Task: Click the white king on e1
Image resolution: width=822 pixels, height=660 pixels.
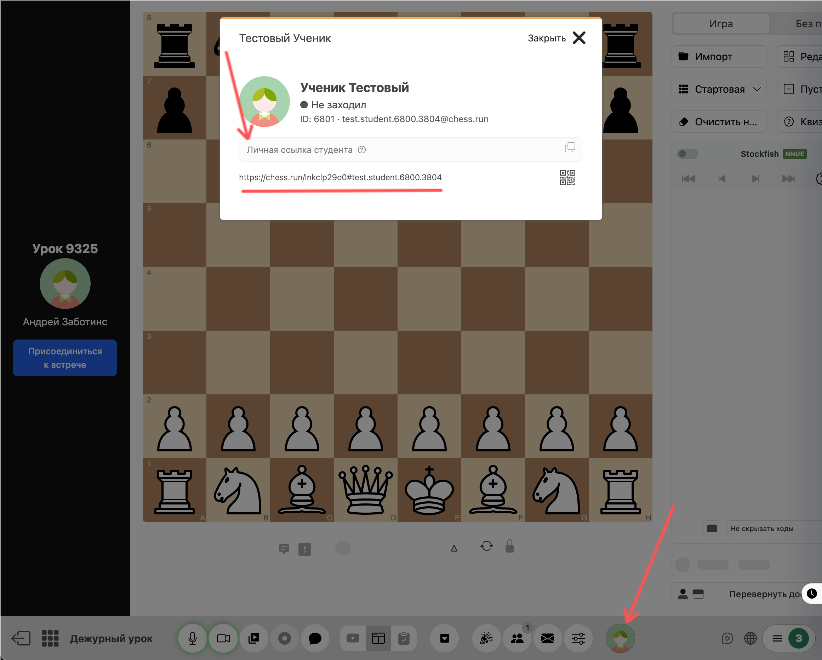Action: click(429, 490)
